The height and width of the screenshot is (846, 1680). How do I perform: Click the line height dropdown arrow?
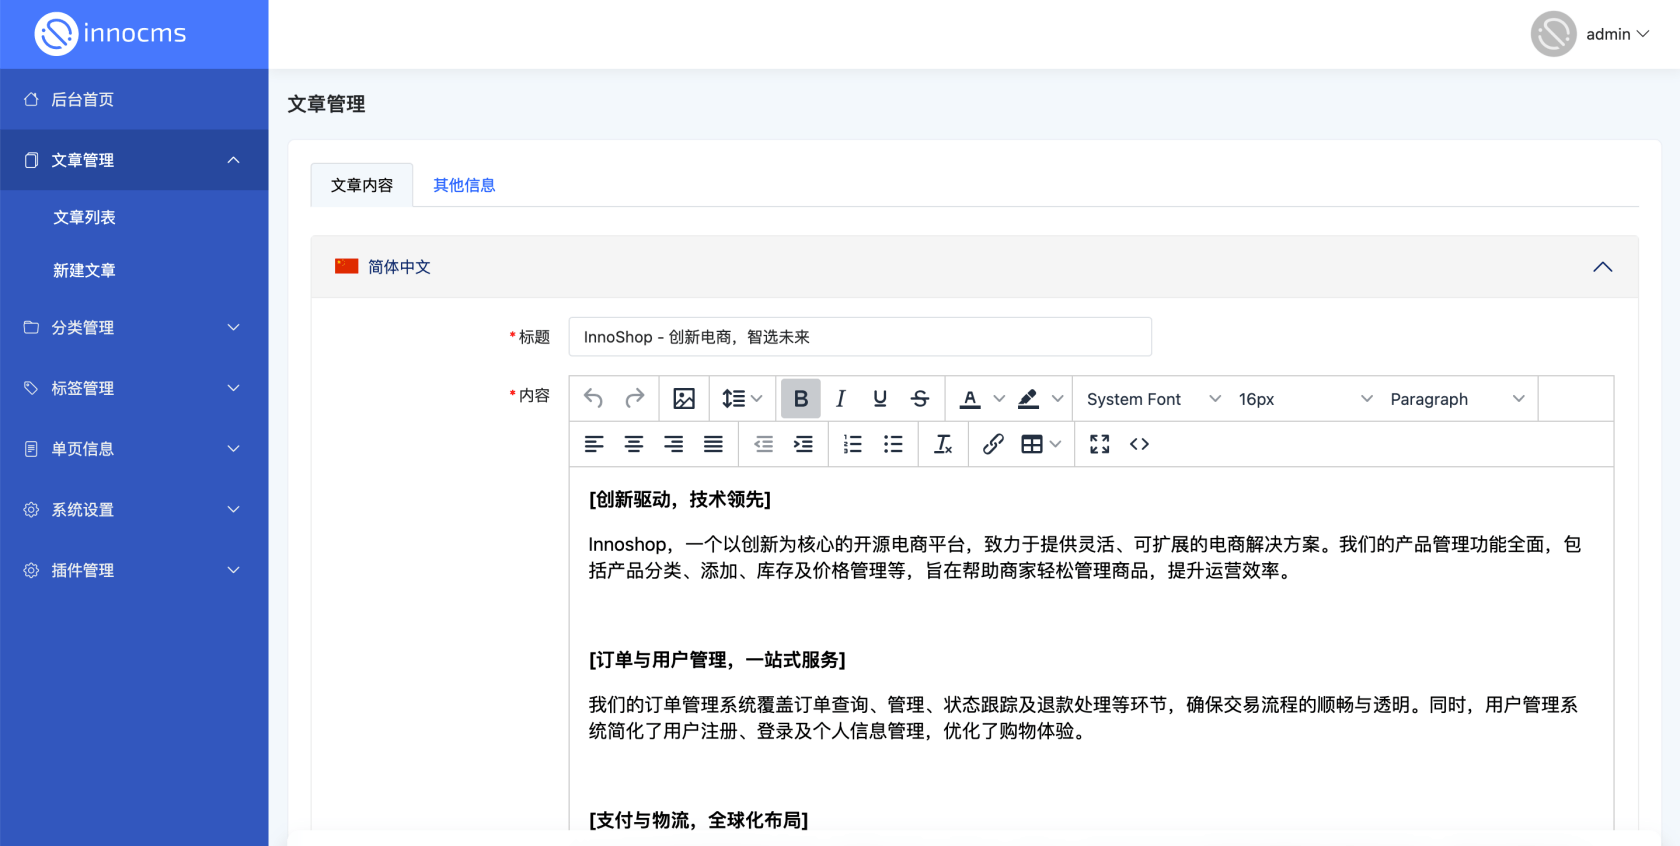757,399
